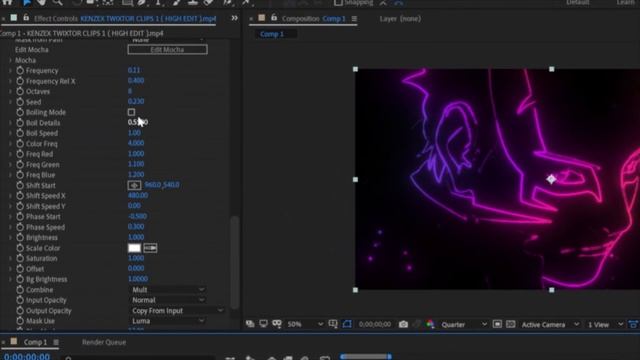Toggle the Snapping checkbox in toolbar
The image size is (640, 360).
338,2
